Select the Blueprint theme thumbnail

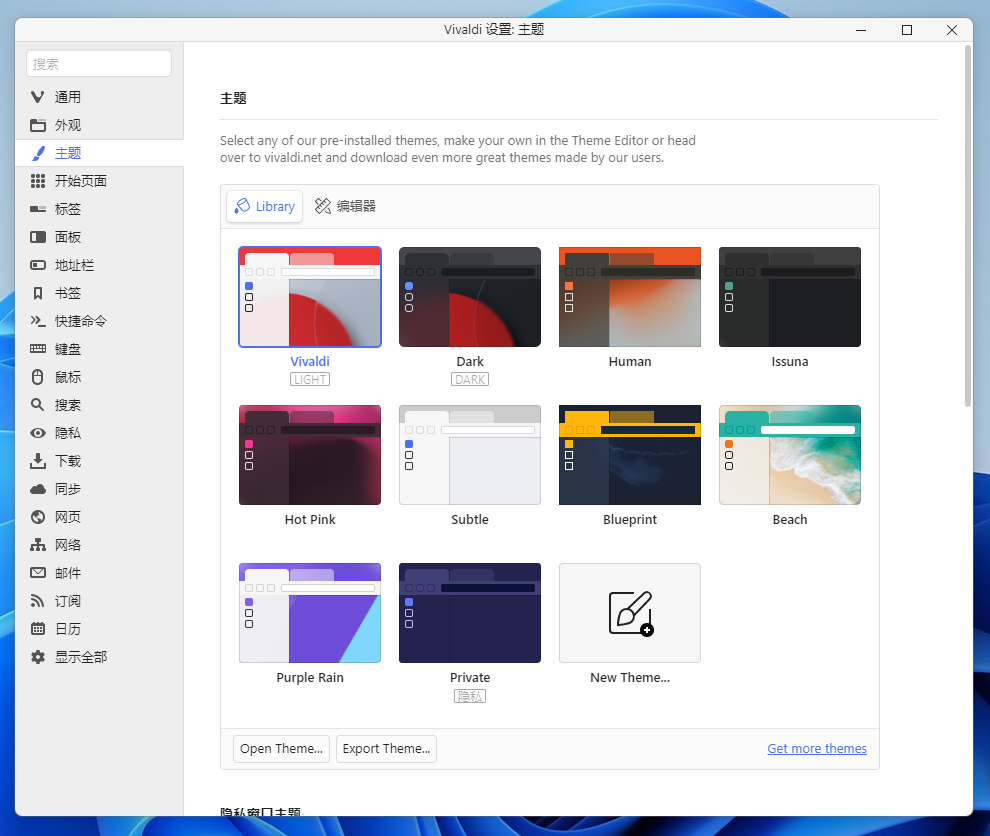pos(630,455)
